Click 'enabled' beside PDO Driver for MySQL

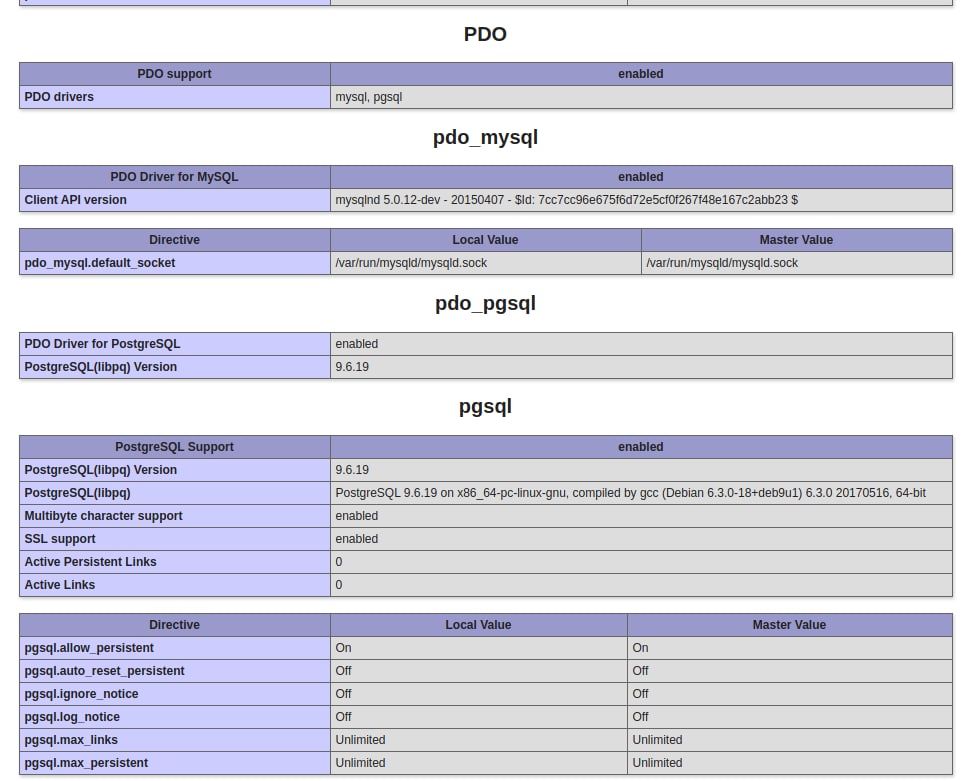[641, 177]
